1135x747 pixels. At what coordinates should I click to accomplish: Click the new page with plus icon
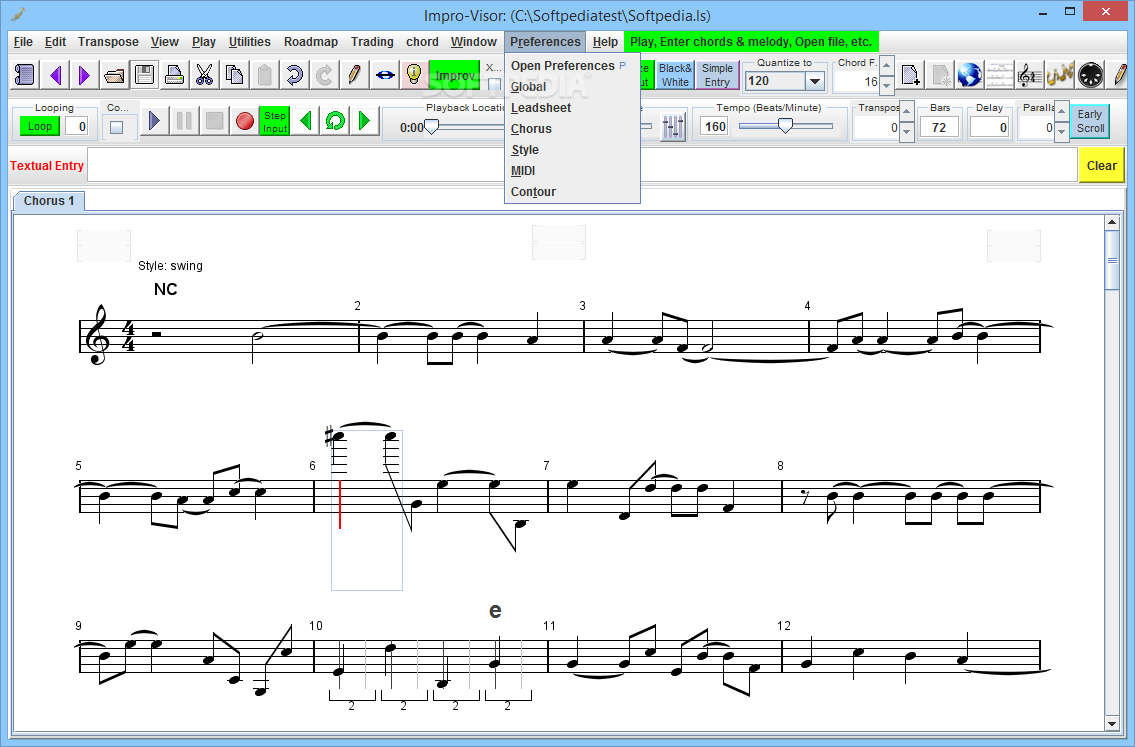click(x=911, y=75)
